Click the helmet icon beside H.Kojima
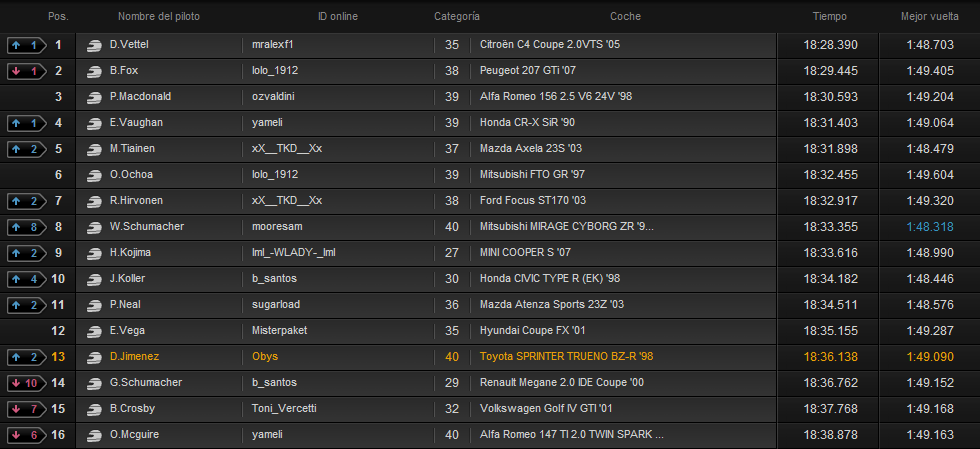The height and width of the screenshot is (449, 980). coord(94,253)
